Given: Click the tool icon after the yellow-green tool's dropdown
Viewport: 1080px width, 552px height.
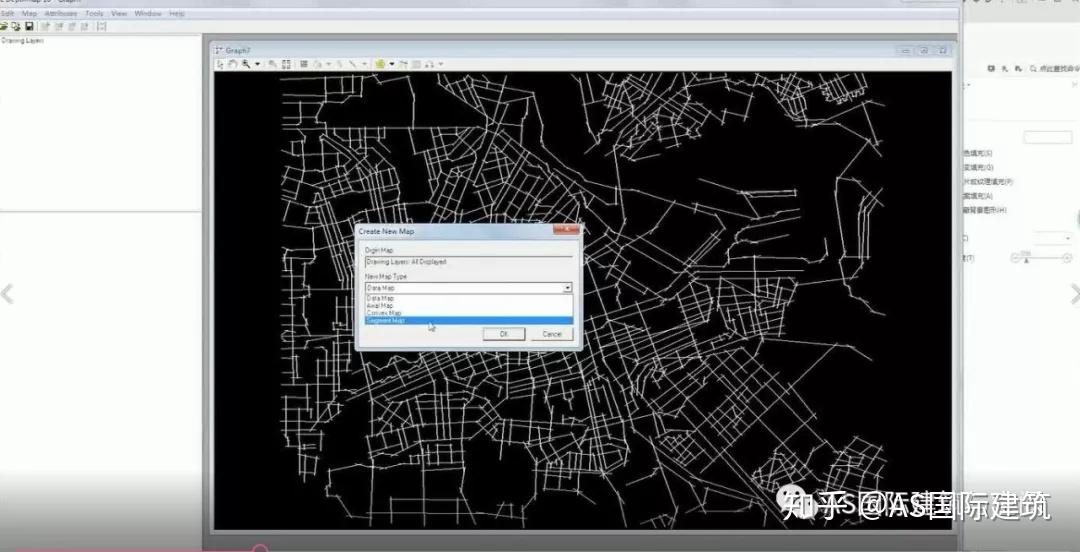Looking at the screenshot, I should point(404,64).
